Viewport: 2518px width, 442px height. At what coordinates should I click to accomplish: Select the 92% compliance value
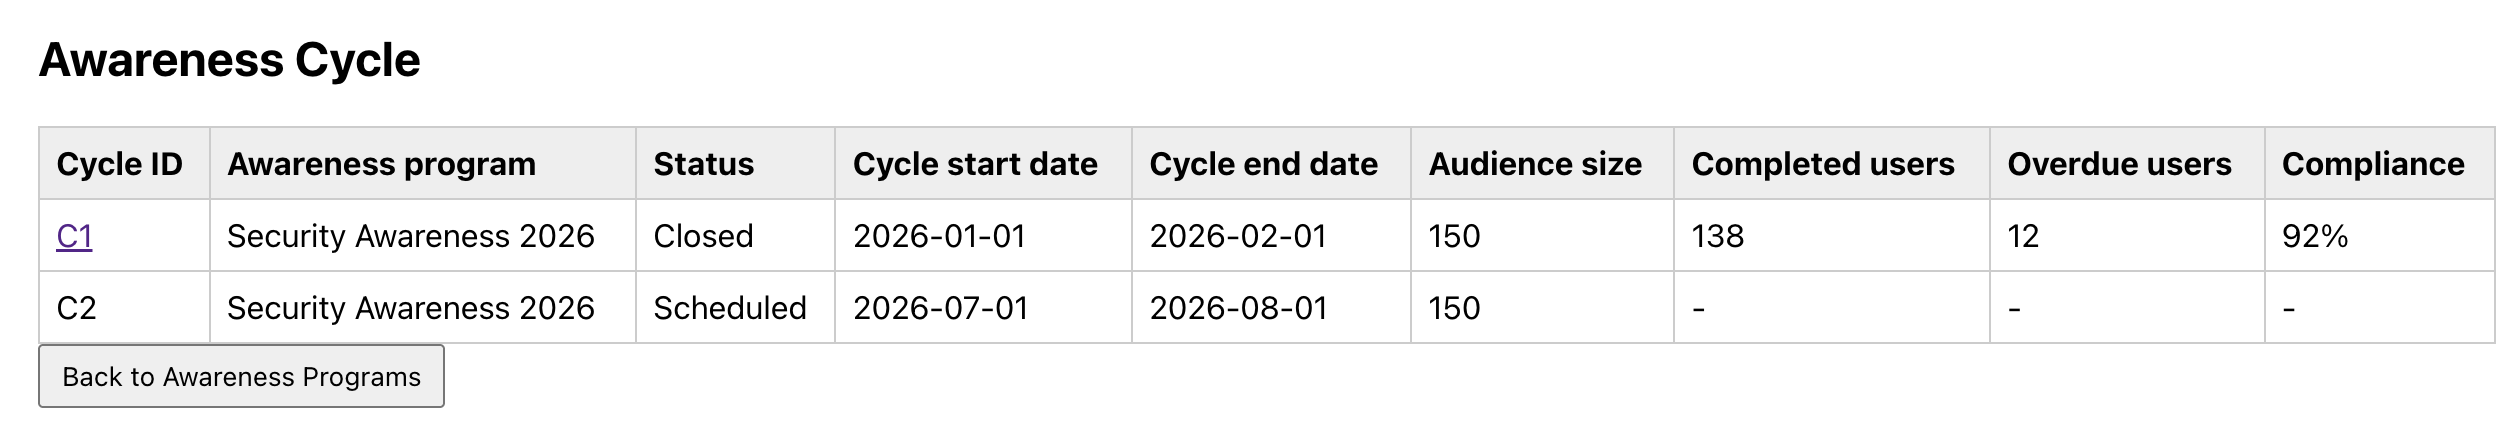tap(2314, 236)
